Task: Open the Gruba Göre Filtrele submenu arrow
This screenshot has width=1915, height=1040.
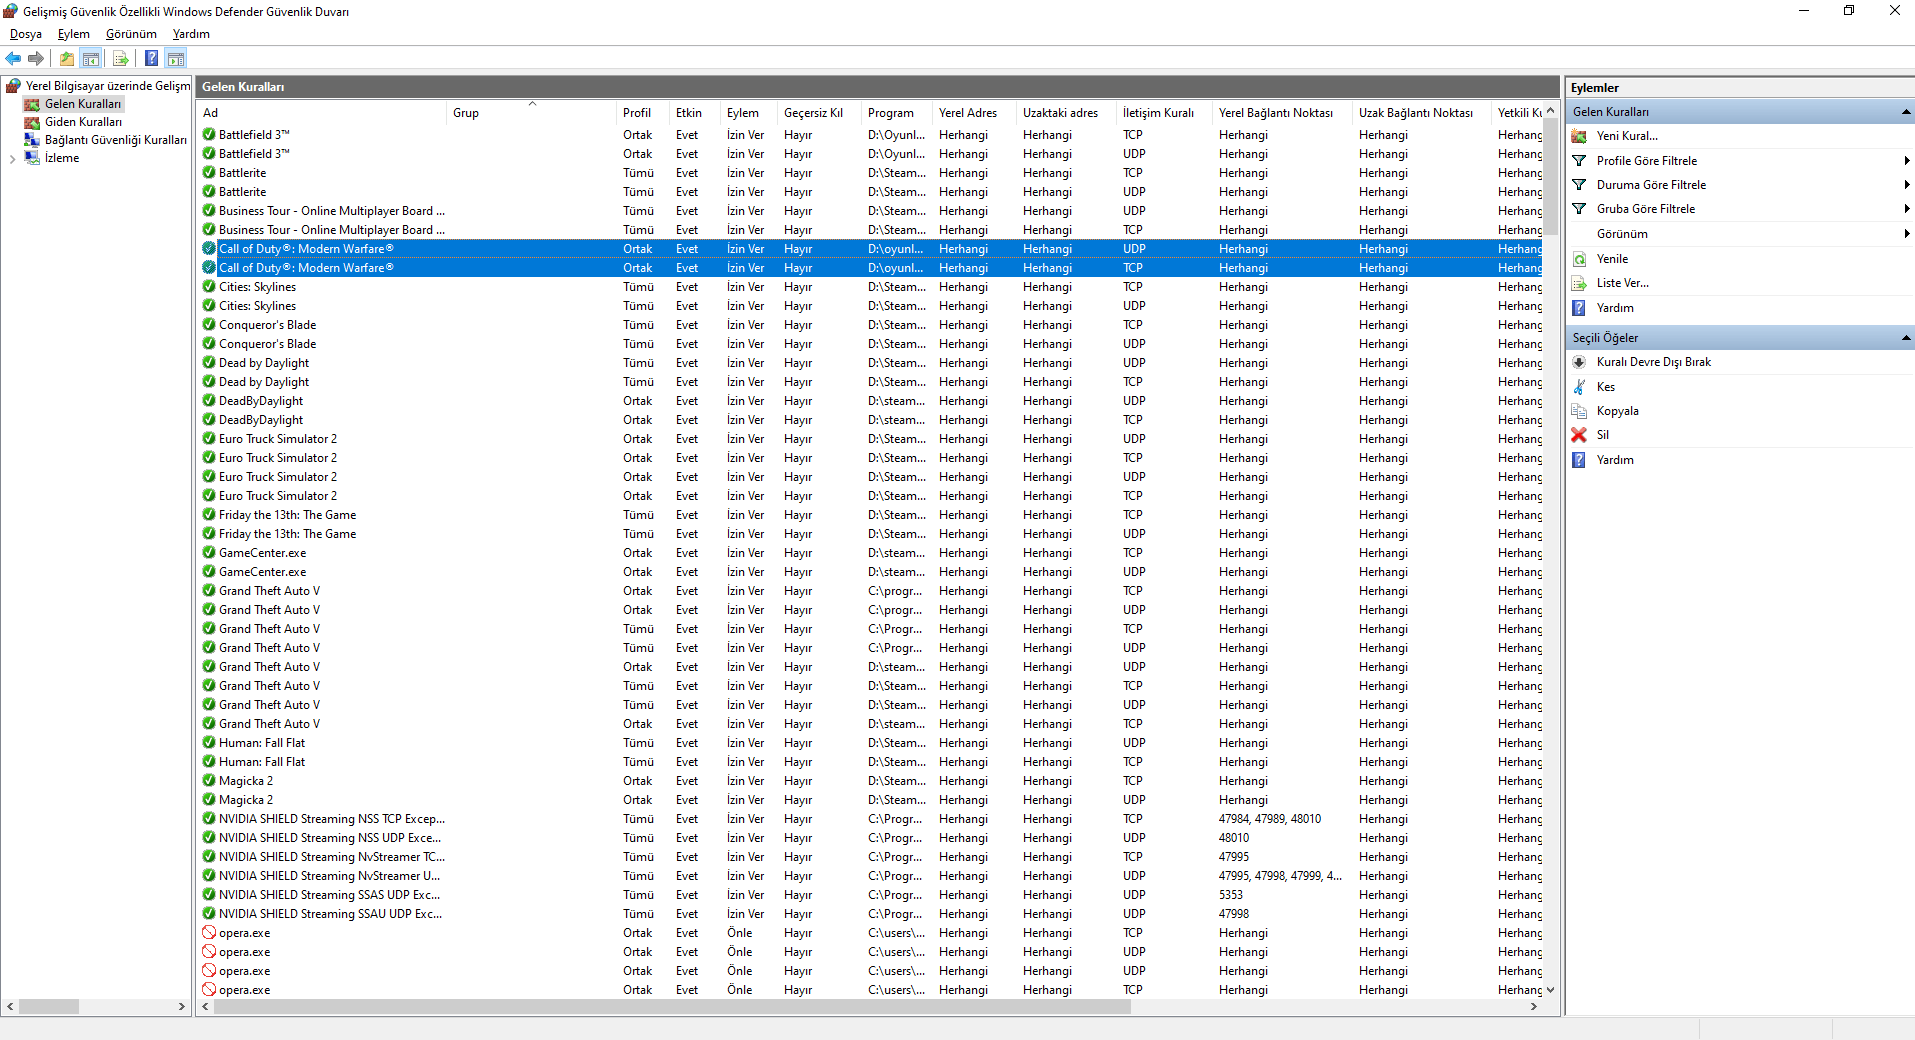Action: pyautogui.click(x=1906, y=209)
